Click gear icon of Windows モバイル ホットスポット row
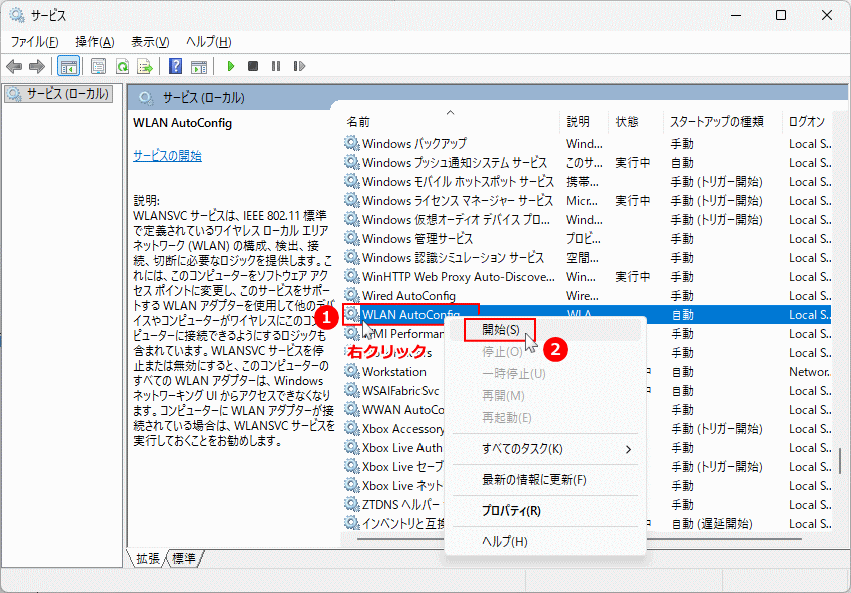The image size is (851, 593). coord(352,181)
